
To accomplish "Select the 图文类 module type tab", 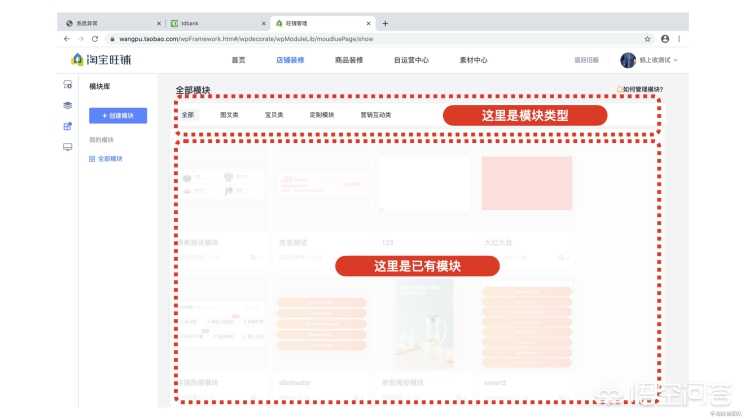I will [229, 115].
